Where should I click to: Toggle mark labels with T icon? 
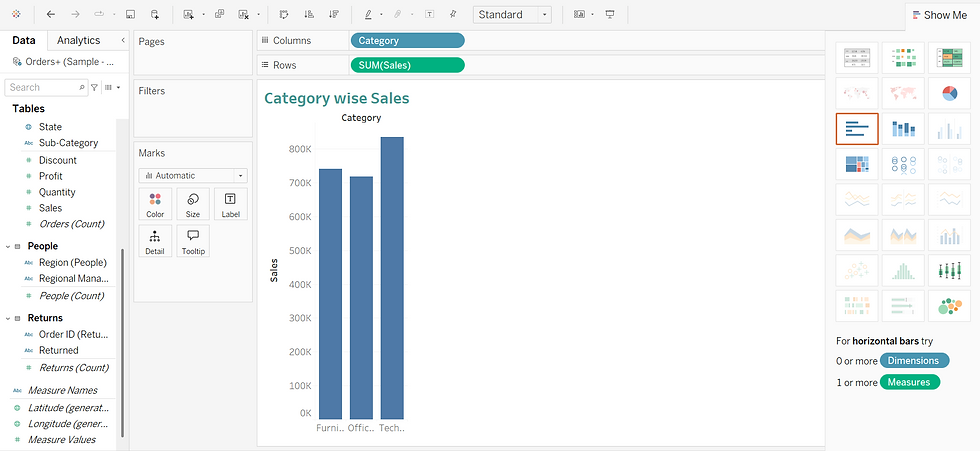tap(429, 14)
